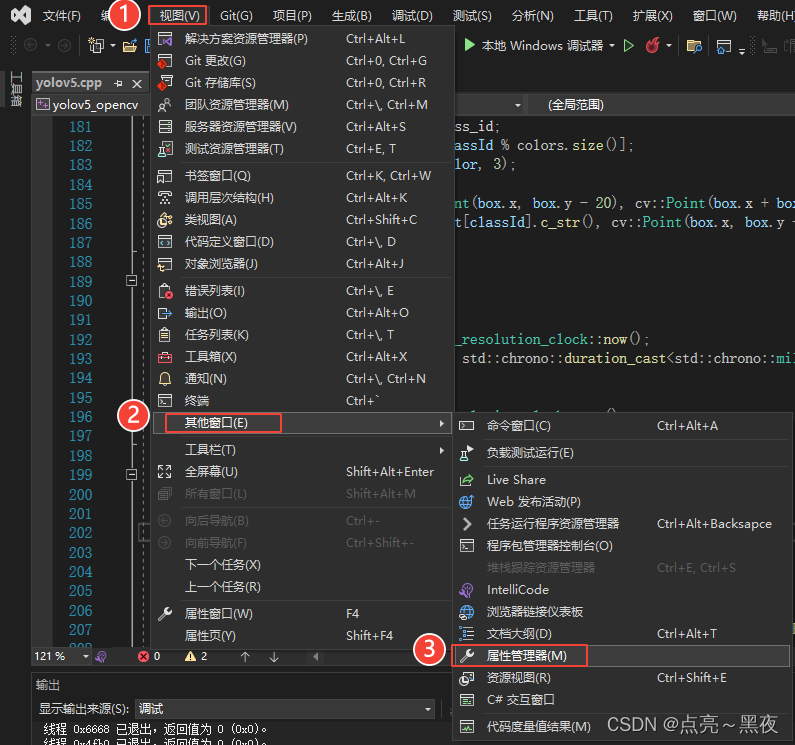Open 代码定义窗口 code definition window
Viewport: 795px width, 745px height.
302,242
